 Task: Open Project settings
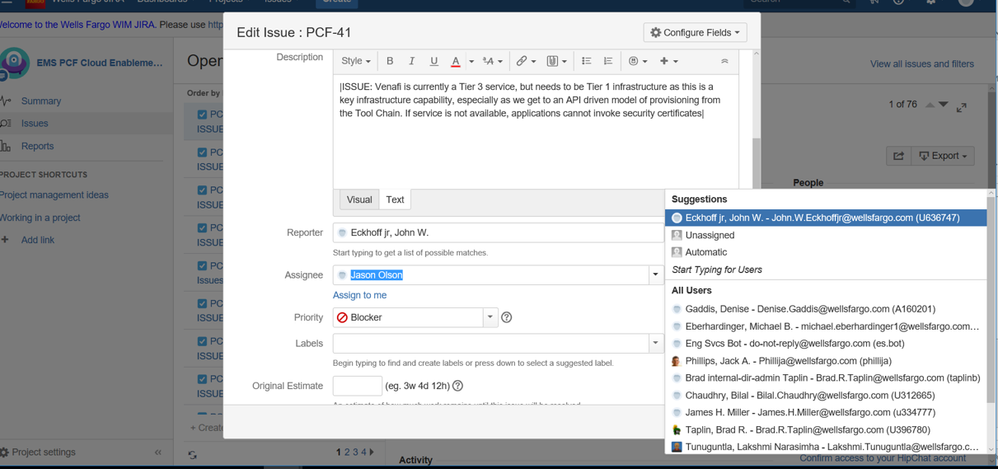(x=38, y=452)
